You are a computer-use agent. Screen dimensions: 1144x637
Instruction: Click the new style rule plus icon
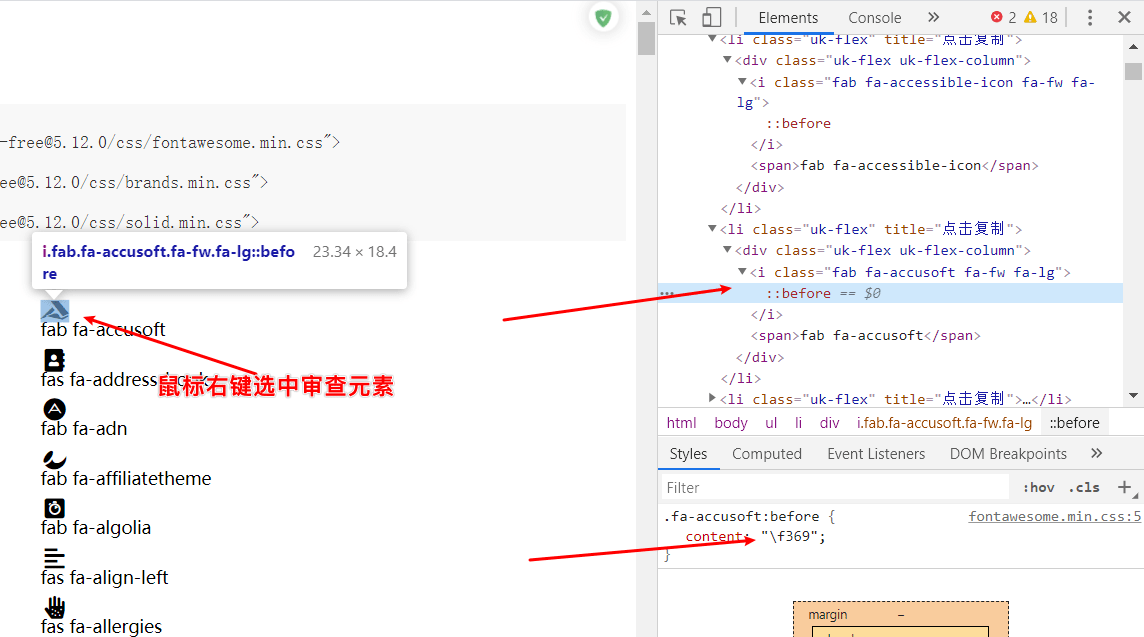[x=1125, y=487]
